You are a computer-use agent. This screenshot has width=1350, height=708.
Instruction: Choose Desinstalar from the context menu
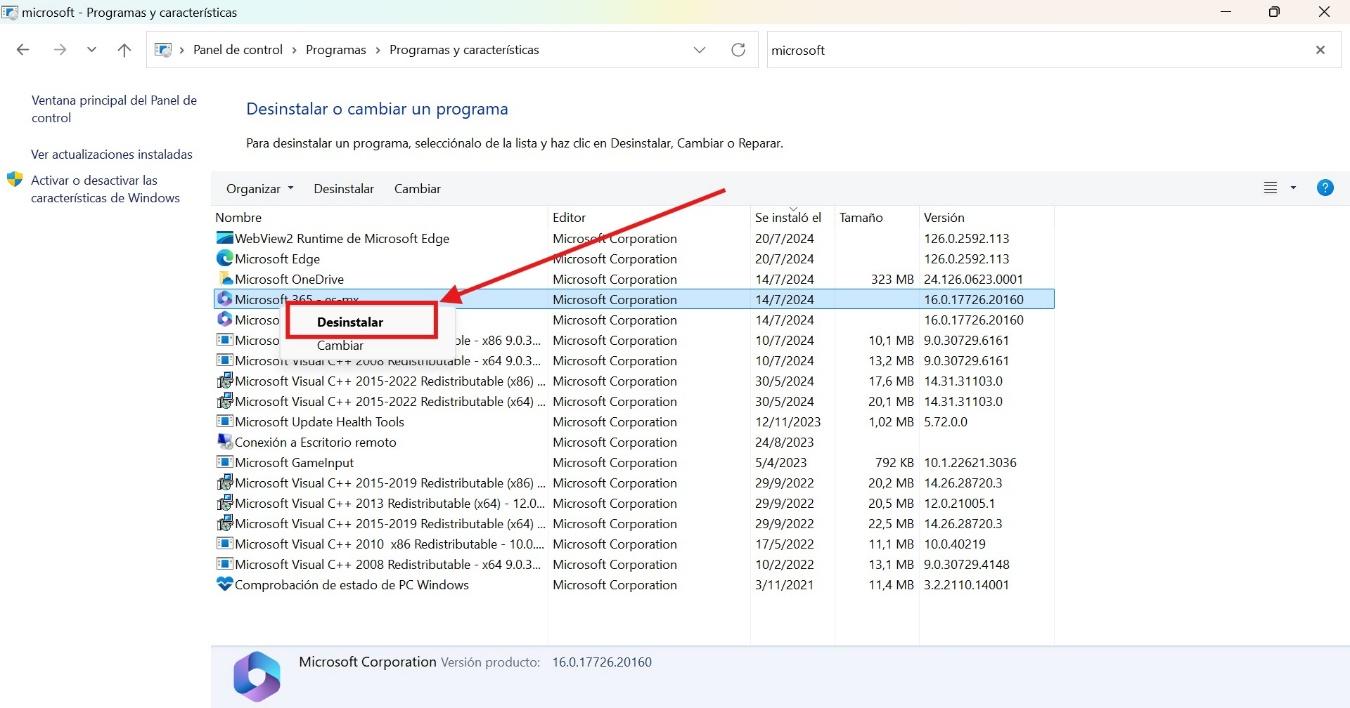pos(350,322)
